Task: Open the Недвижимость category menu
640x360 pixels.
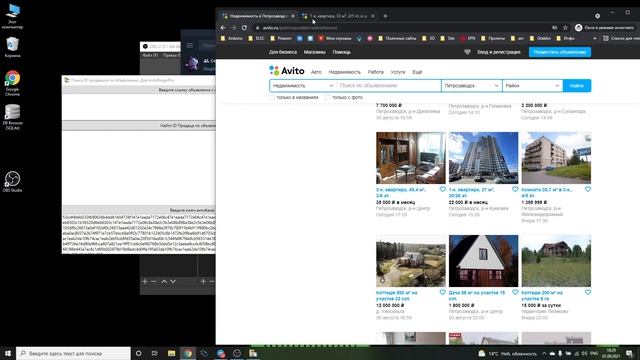Action: tap(344, 72)
